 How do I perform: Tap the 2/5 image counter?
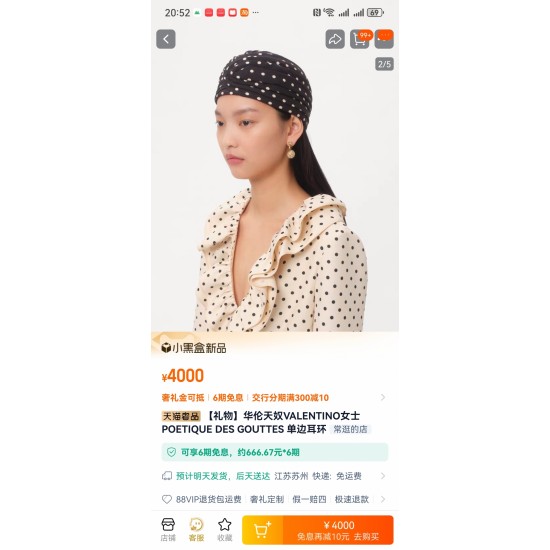384,64
